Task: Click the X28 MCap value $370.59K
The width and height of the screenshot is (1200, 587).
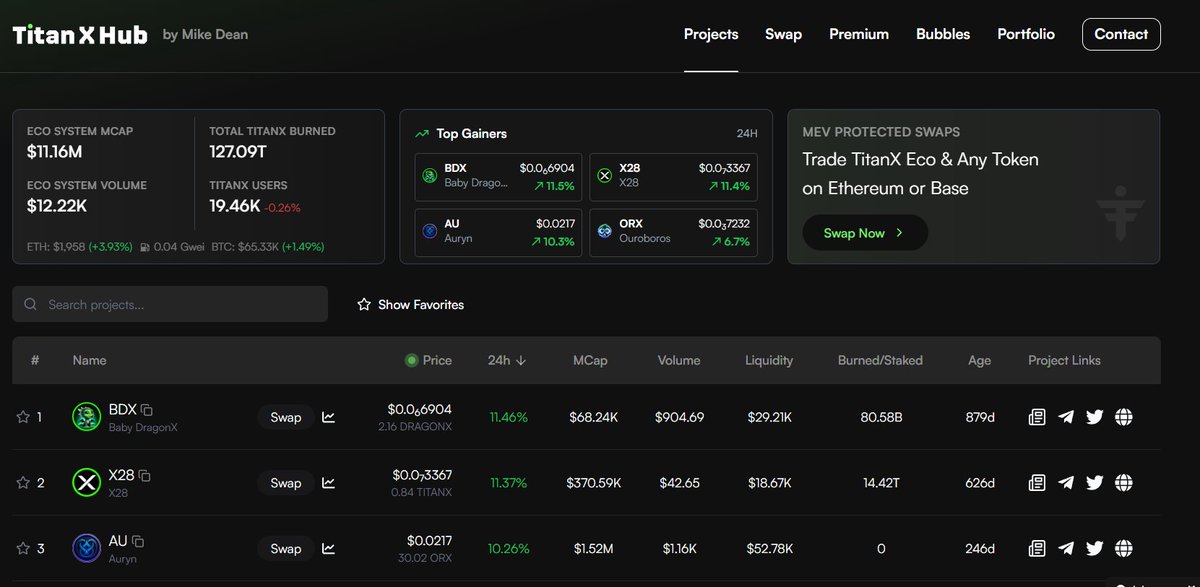Action: coord(593,483)
